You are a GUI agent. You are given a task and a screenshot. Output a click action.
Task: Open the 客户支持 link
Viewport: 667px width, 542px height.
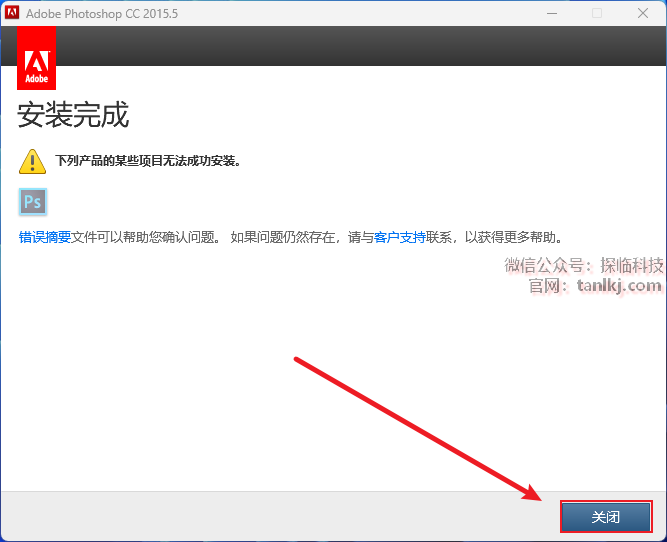click(399, 237)
